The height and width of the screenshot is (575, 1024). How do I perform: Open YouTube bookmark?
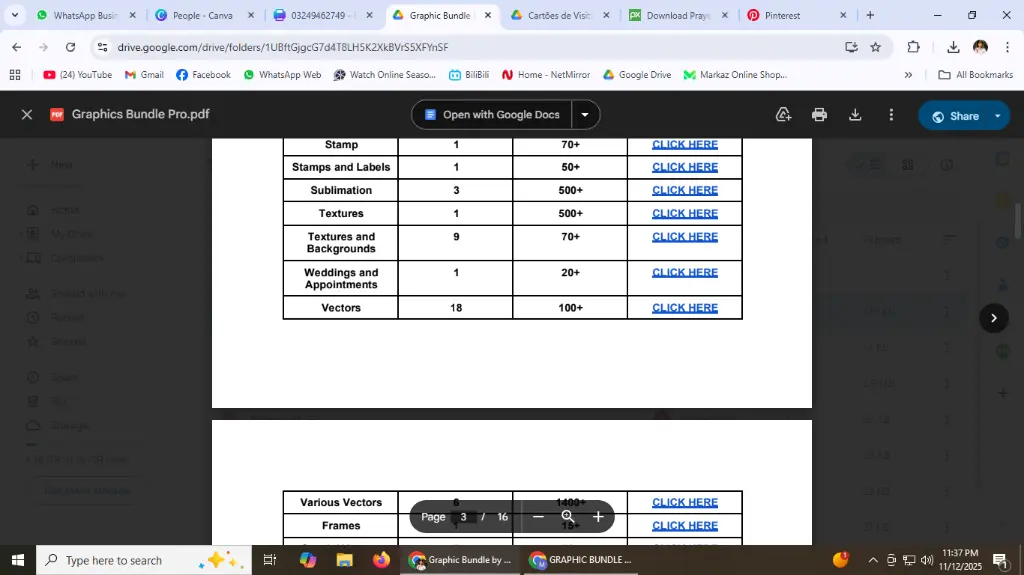coord(78,75)
